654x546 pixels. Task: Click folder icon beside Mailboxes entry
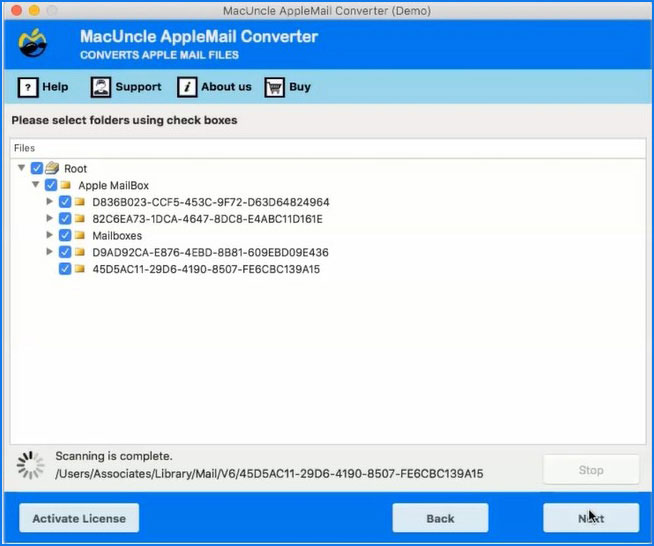point(80,235)
